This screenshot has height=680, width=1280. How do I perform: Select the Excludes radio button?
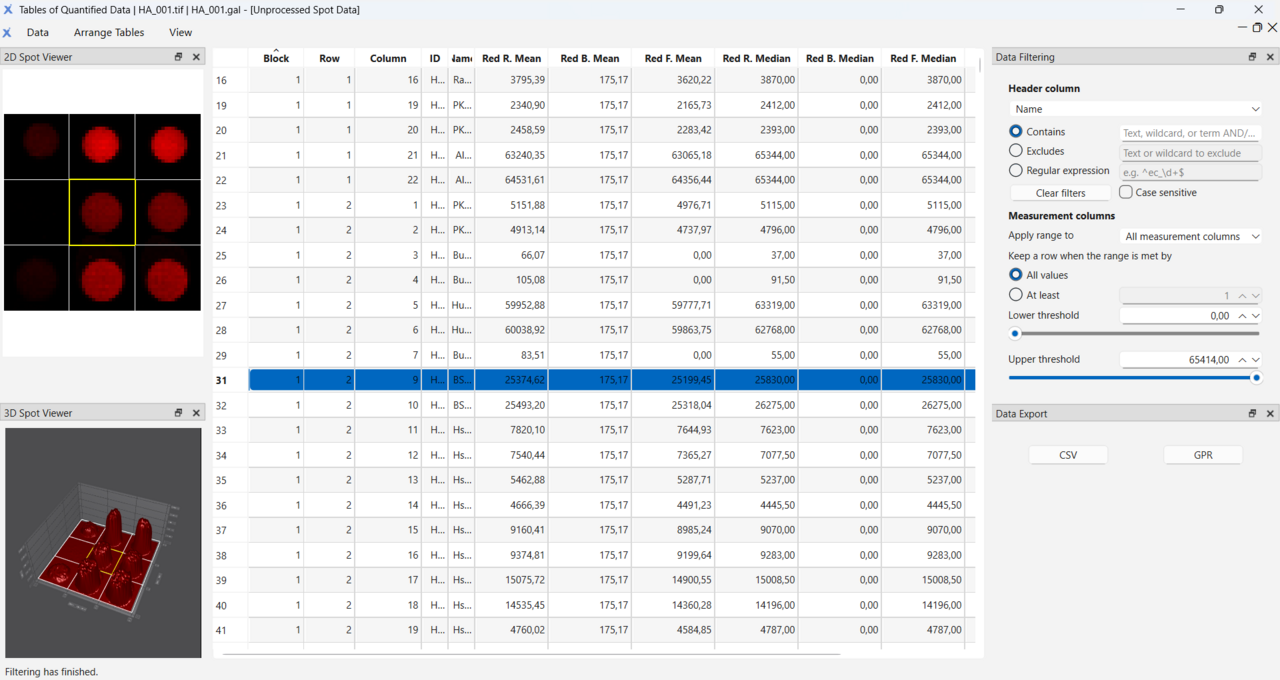[x=1016, y=151]
